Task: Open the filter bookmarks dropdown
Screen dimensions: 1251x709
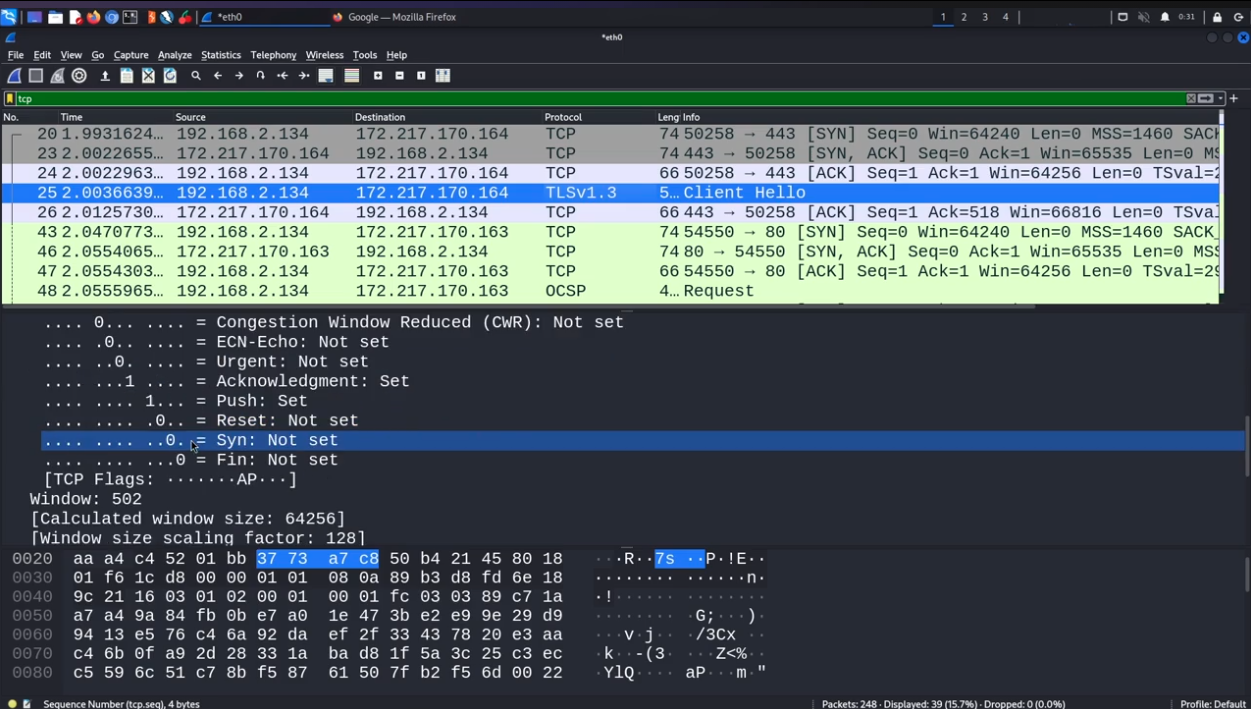Action: (10, 99)
